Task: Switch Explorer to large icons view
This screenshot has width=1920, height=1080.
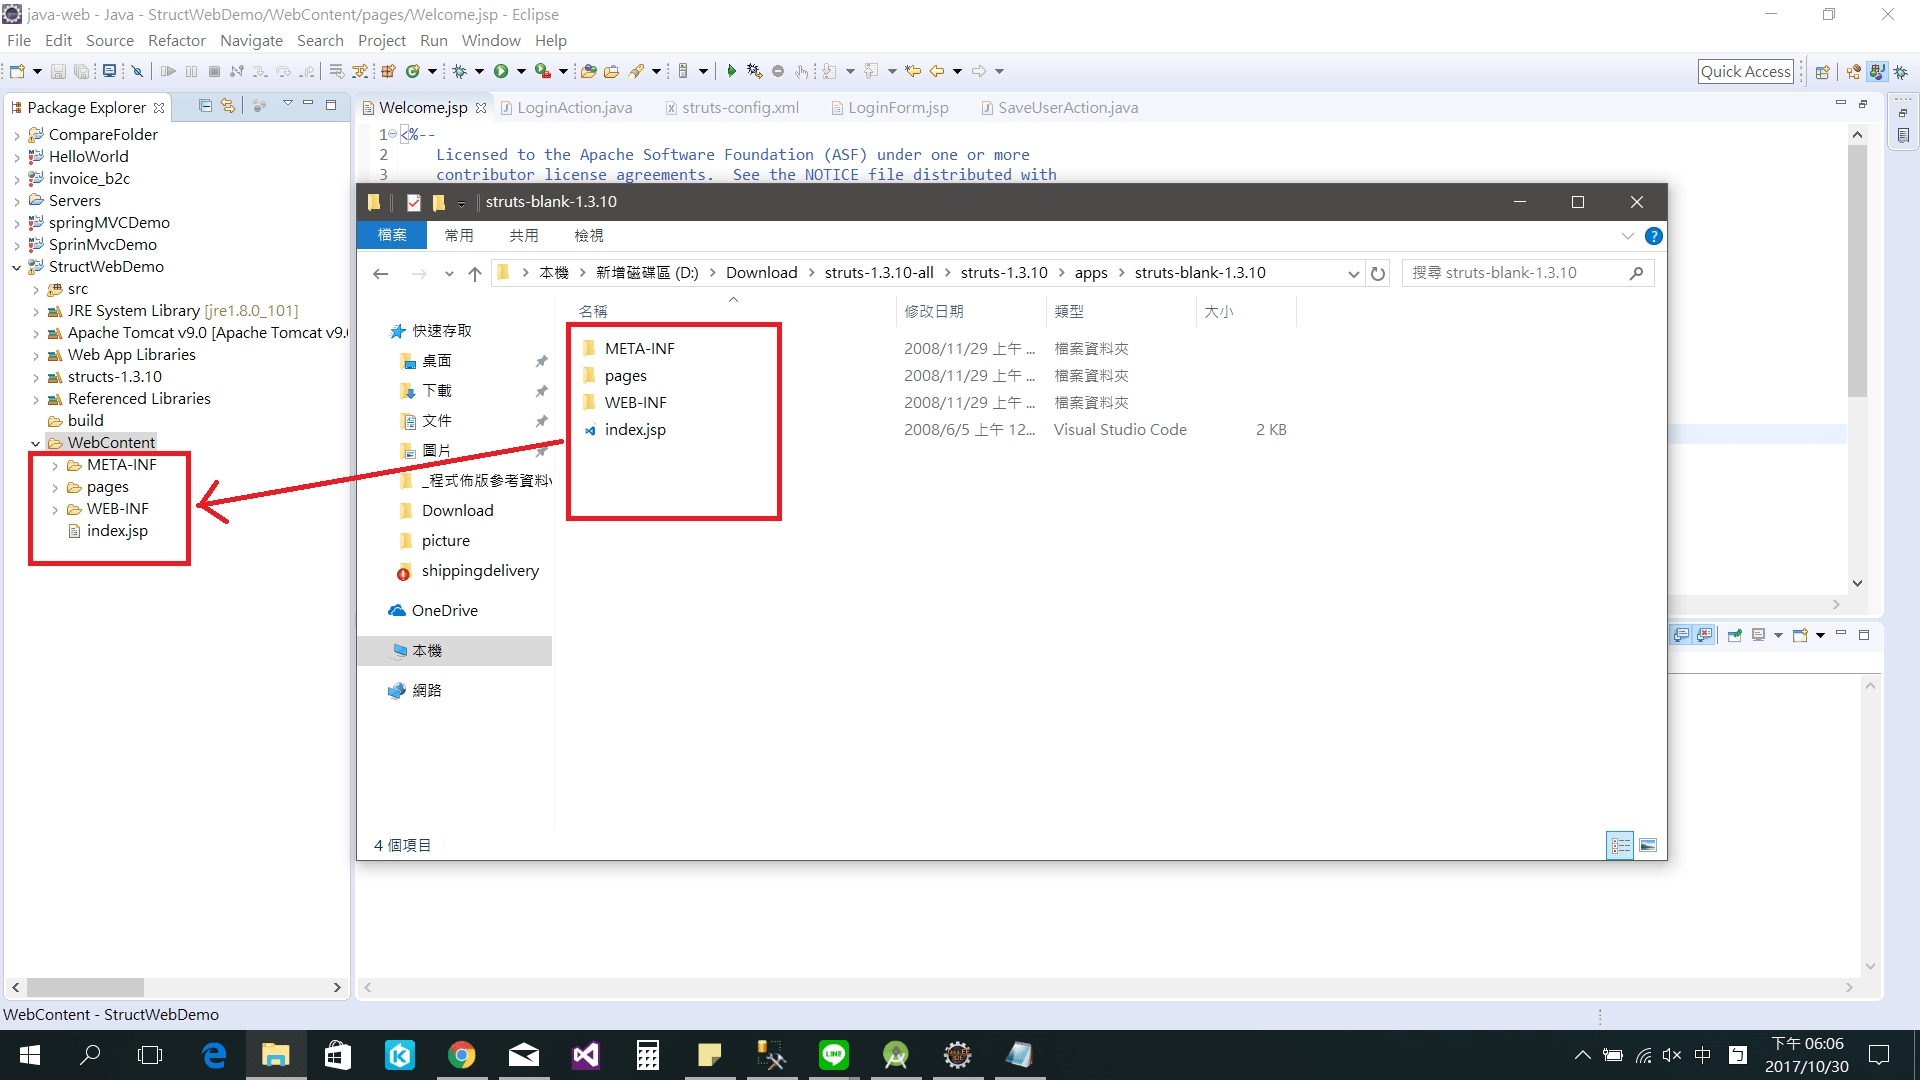Action: tap(1648, 845)
